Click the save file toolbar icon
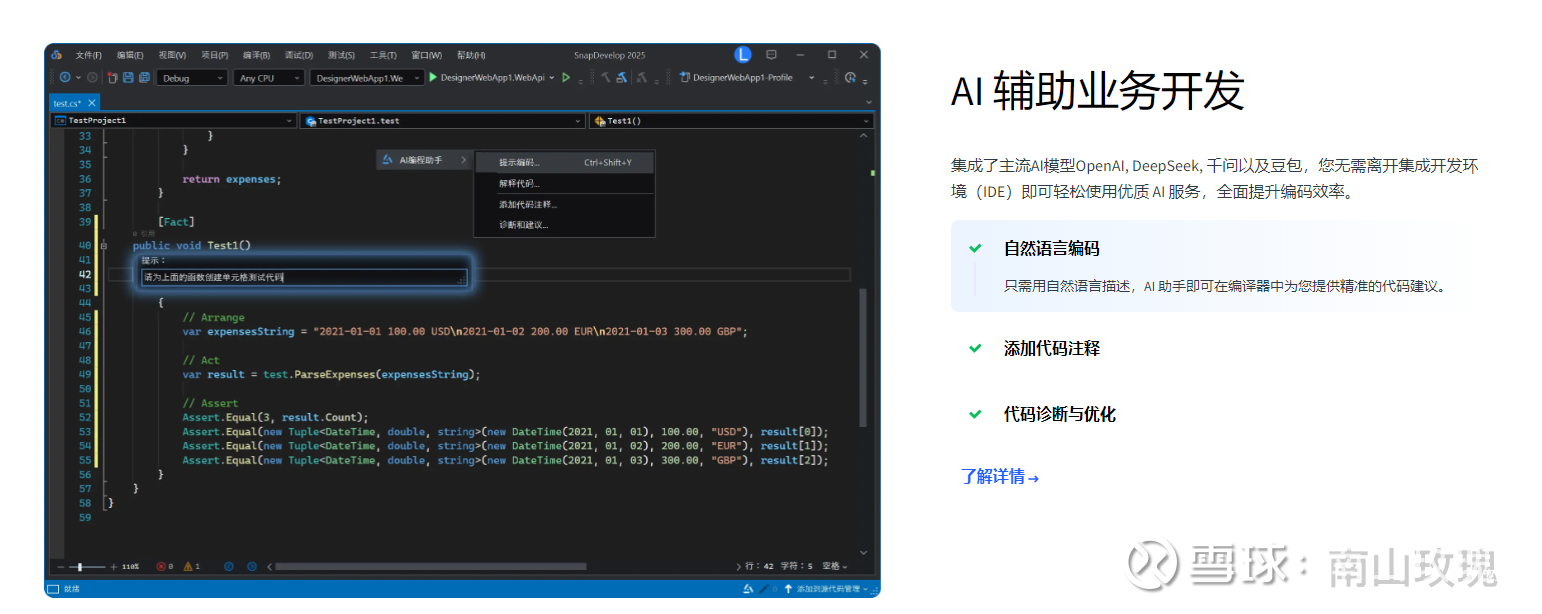 [x=128, y=77]
